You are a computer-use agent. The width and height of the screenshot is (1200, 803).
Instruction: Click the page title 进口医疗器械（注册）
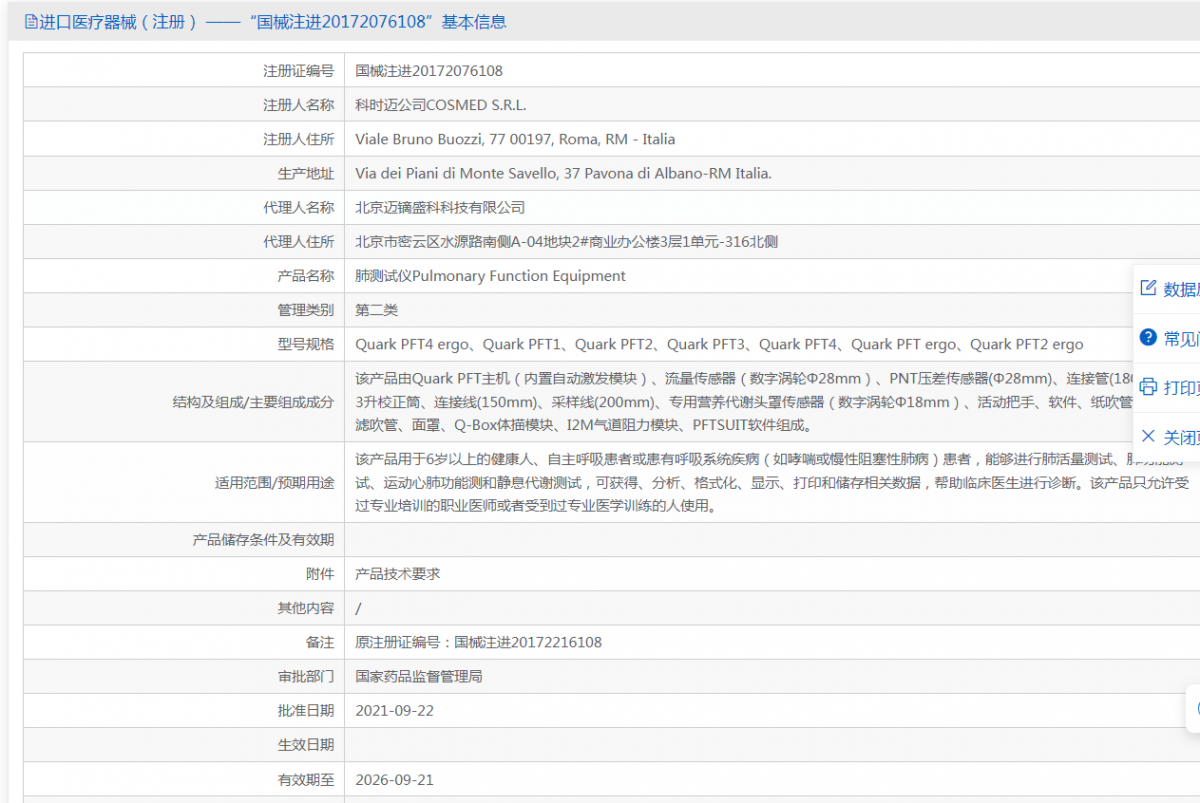pyautogui.click(x=119, y=21)
